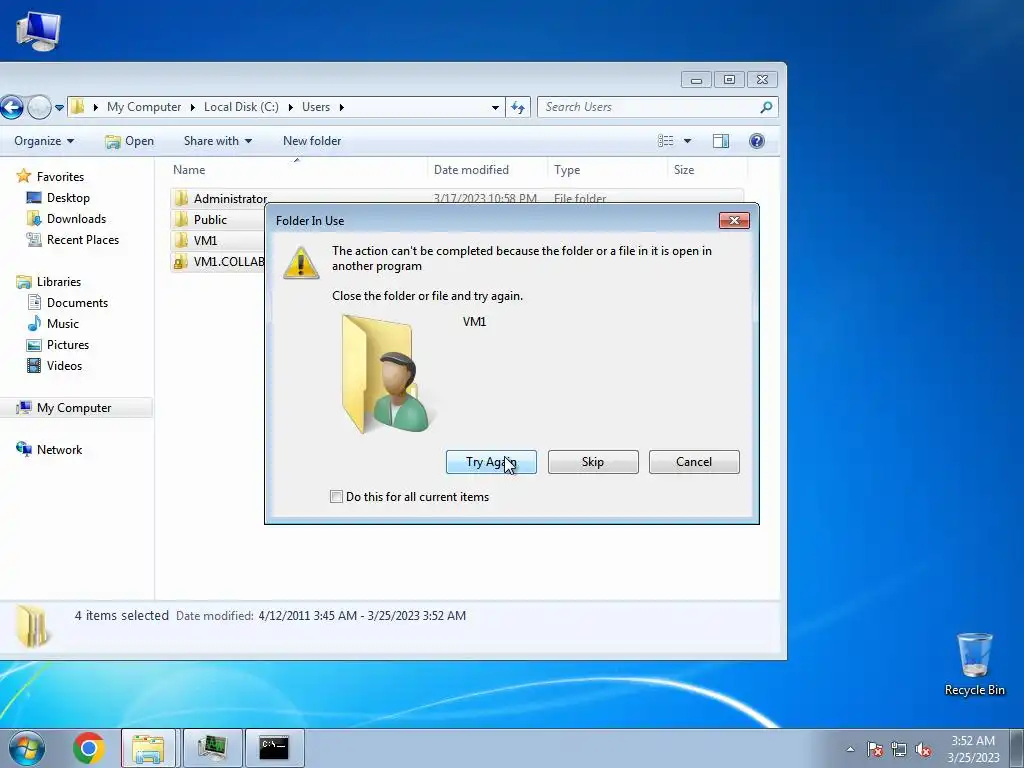
Task: Click Open in the Explorer toolbar
Action: click(x=129, y=141)
